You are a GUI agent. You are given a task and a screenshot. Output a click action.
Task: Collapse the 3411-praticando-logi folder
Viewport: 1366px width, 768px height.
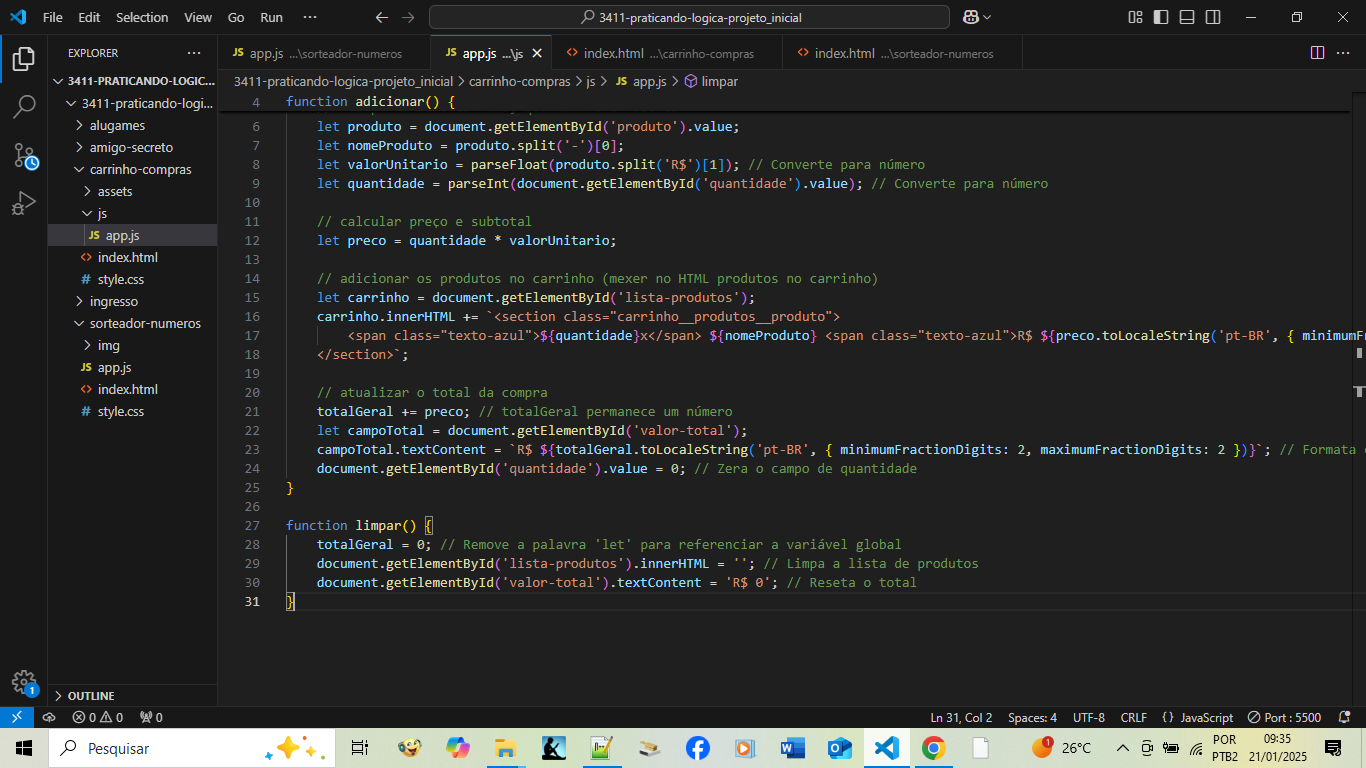[133, 103]
